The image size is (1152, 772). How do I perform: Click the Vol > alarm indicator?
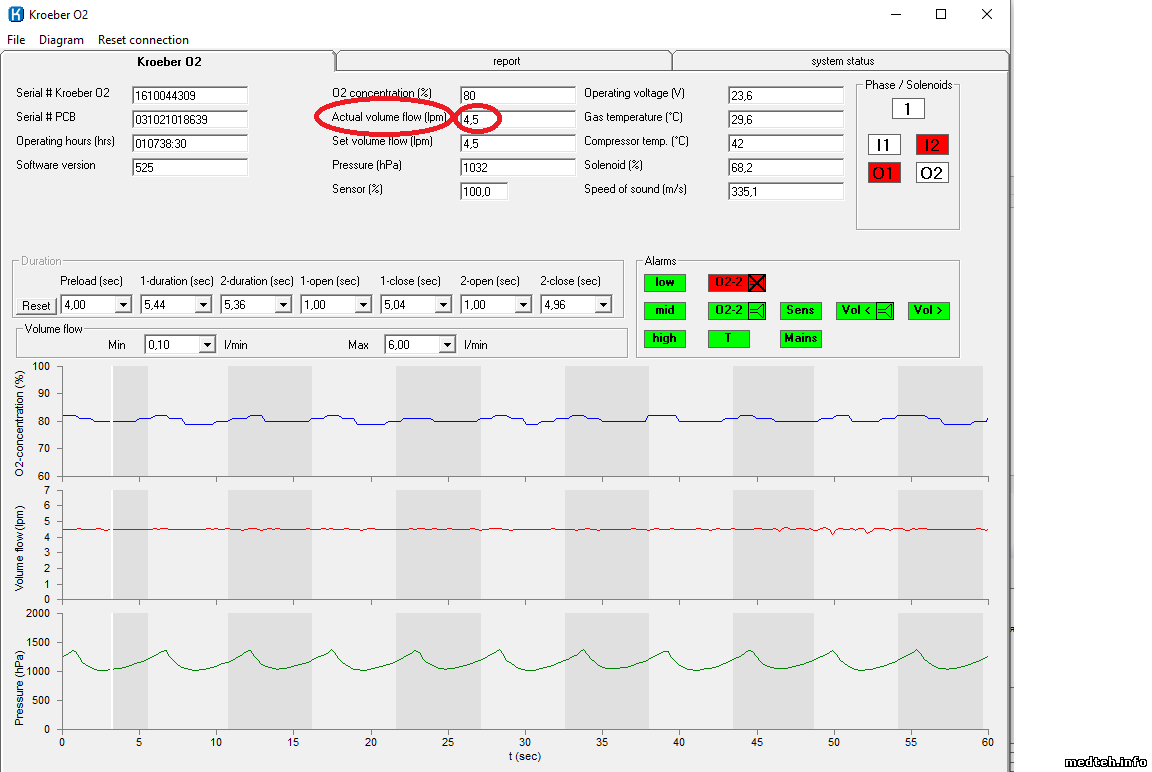(x=928, y=311)
